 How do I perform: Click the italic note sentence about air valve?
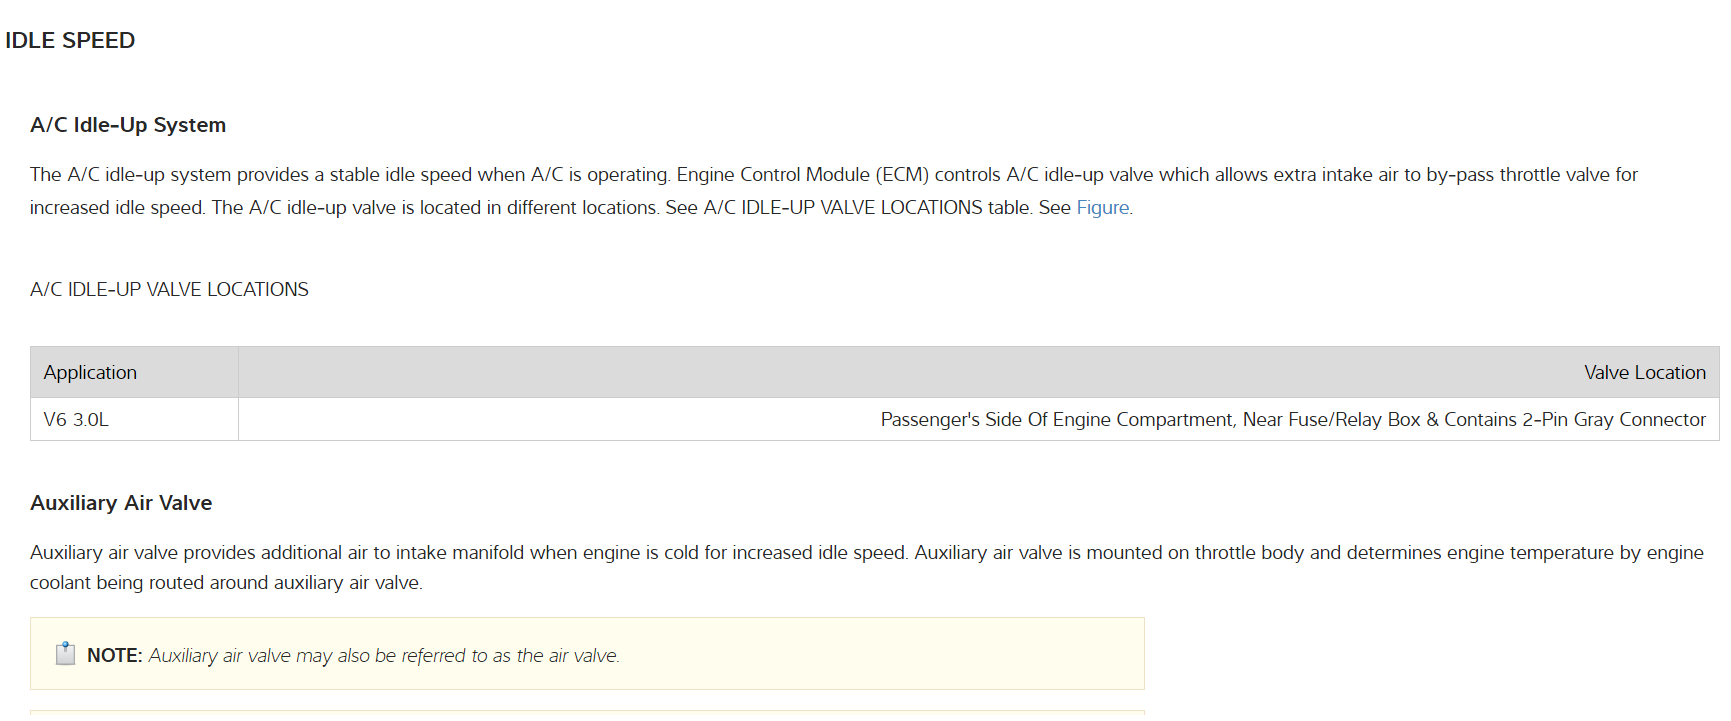384,656
